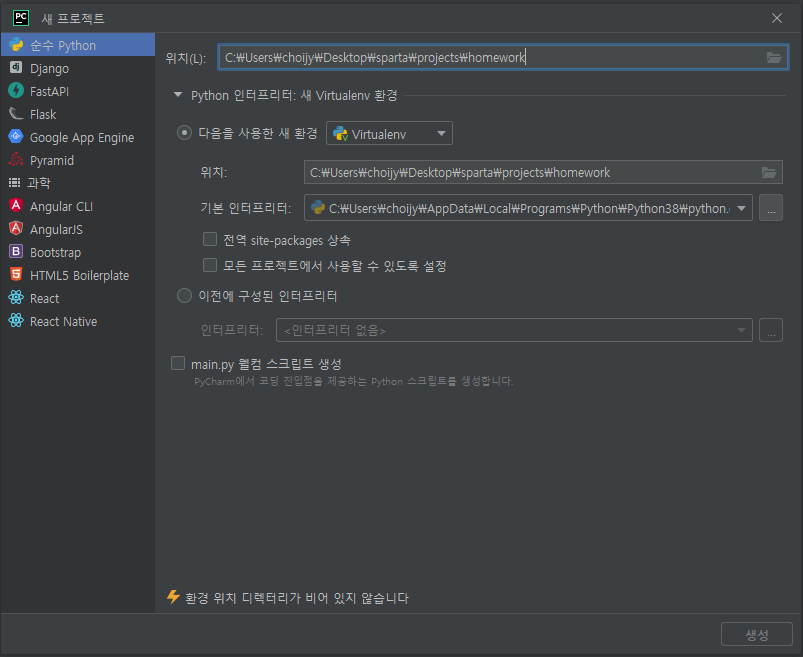This screenshot has height=657, width=803.
Task: Click the Google App Engine icon
Action: tap(16, 137)
